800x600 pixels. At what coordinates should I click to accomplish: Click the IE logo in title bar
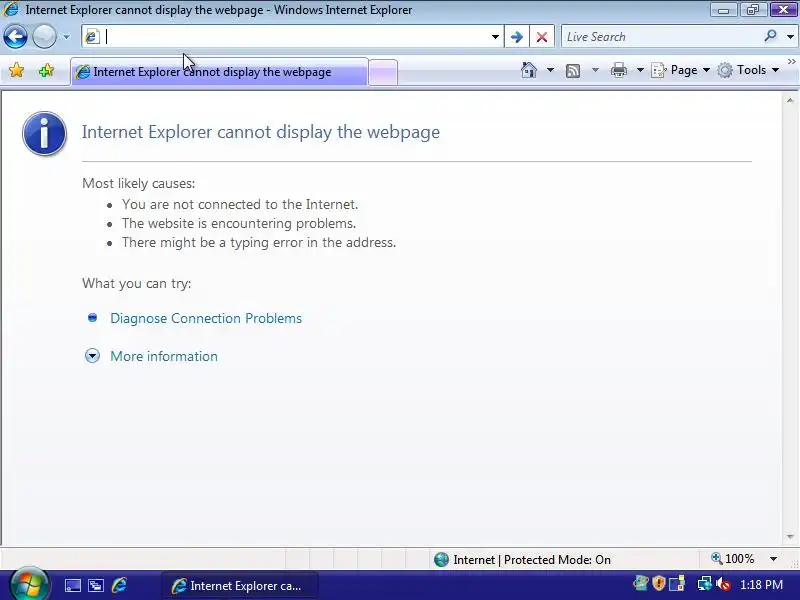(x=11, y=9)
